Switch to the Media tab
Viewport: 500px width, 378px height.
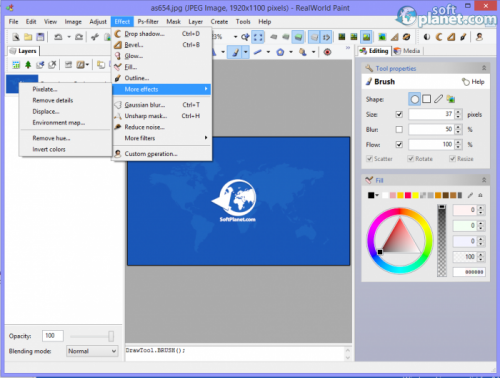click(x=408, y=51)
